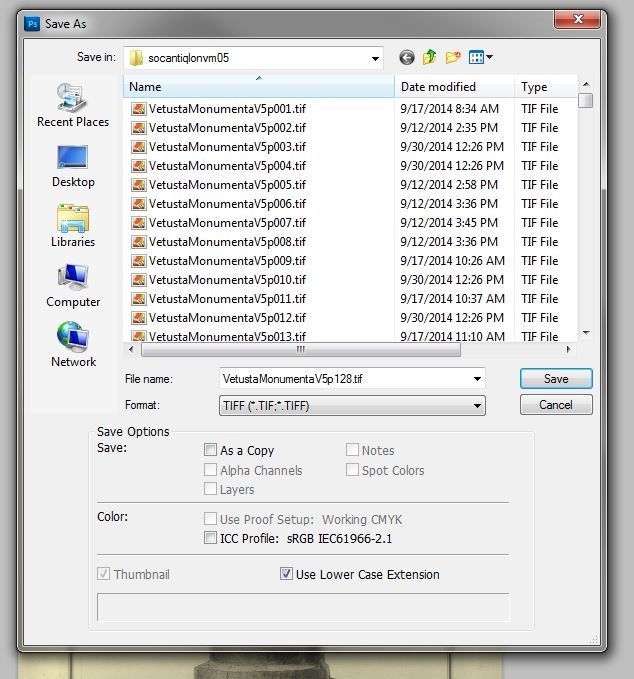Open Recent Places in sidebar
Viewport: 634px width, 679px height.
pos(73,105)
